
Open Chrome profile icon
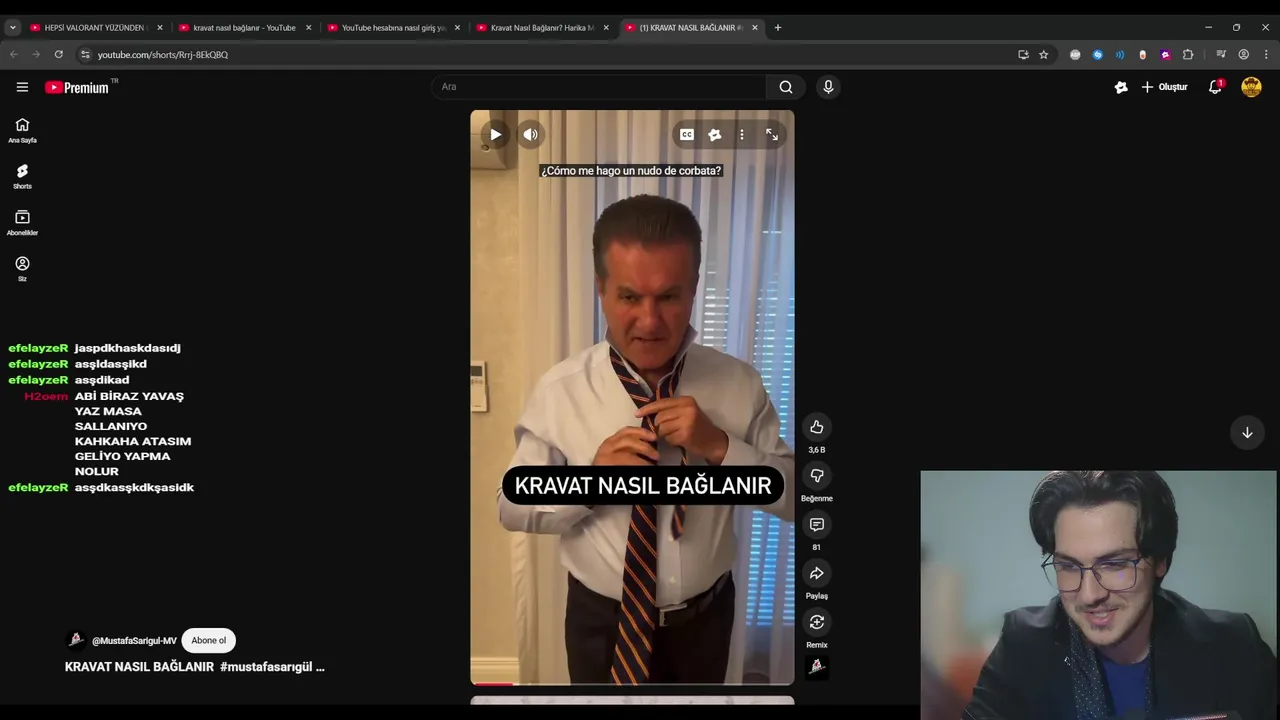coord(1243,55)
